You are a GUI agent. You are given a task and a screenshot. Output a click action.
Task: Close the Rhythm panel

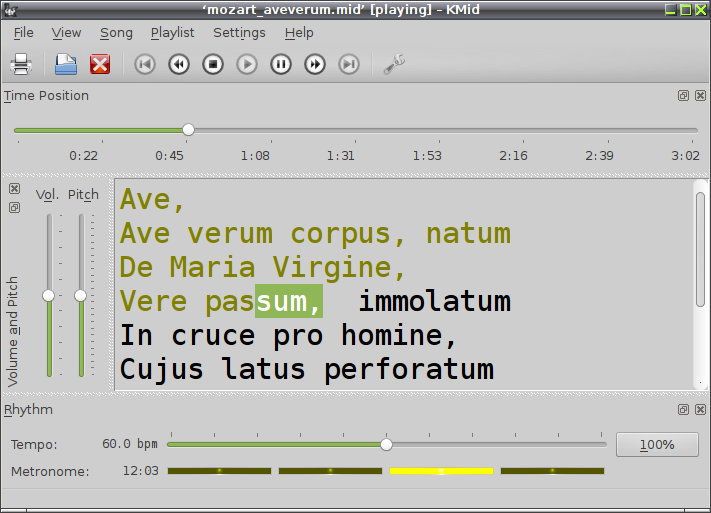pyautogui.click(x=701, y=410)
